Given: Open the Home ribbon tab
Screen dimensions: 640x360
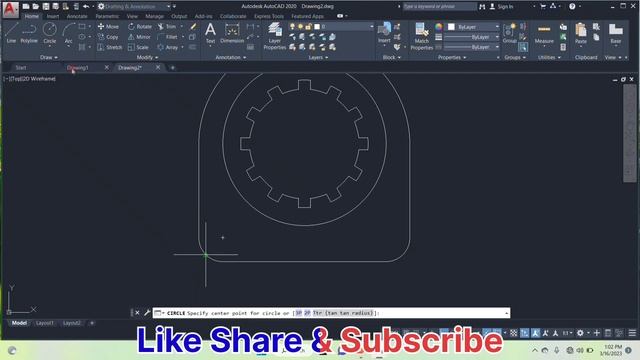Looking at the screenshot, I should [x=31, y=16].
